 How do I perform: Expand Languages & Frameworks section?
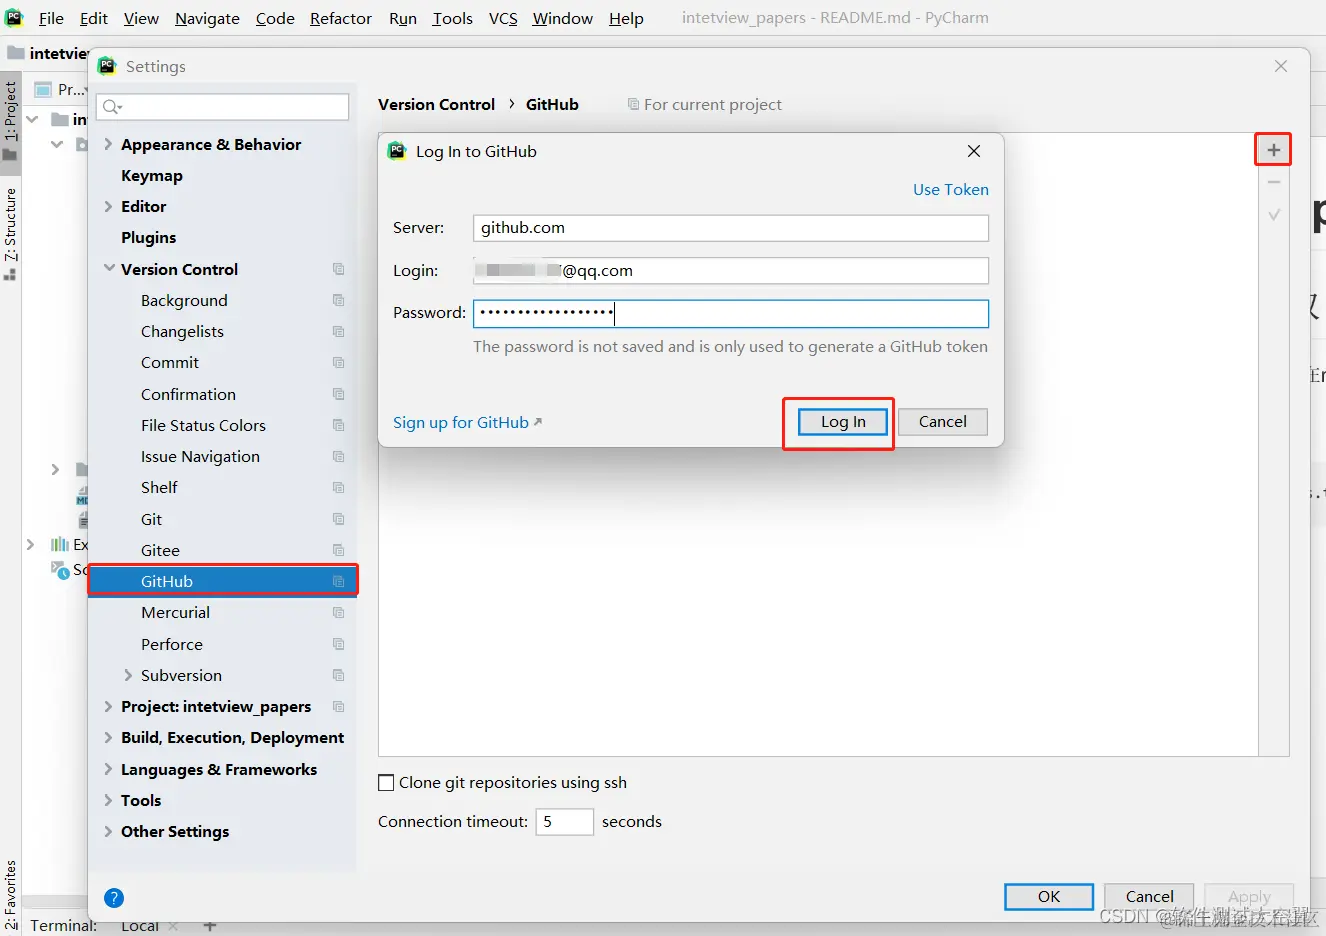(108, 769)
